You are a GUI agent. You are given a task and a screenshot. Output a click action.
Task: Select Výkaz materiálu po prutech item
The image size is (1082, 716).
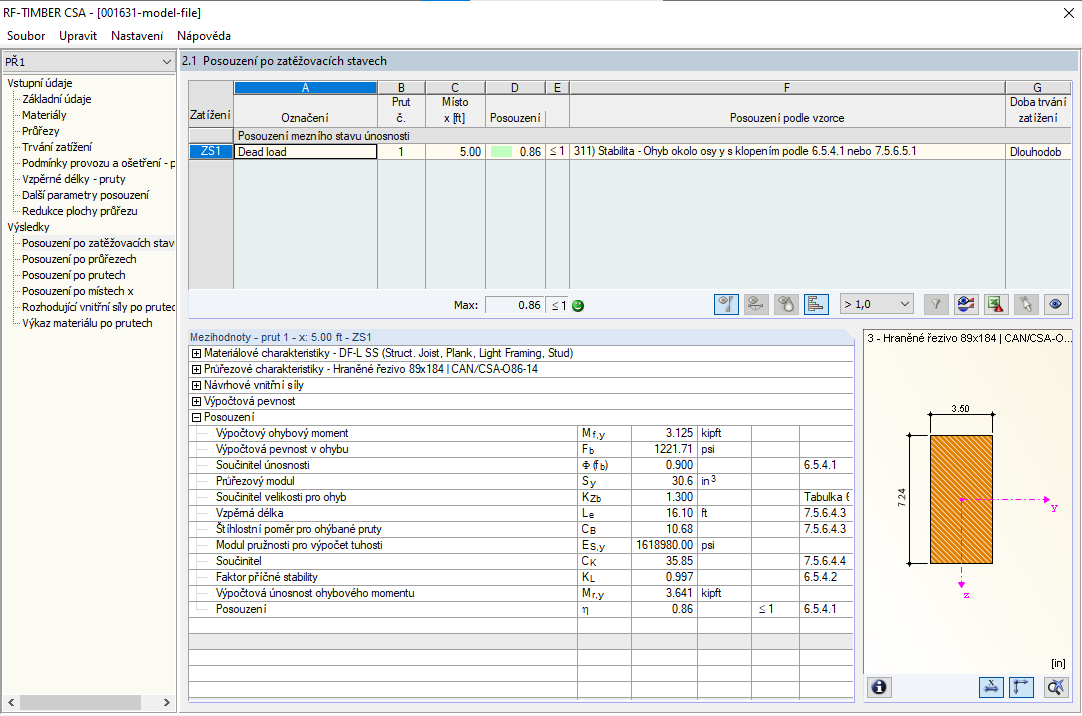tap(87, 323)
